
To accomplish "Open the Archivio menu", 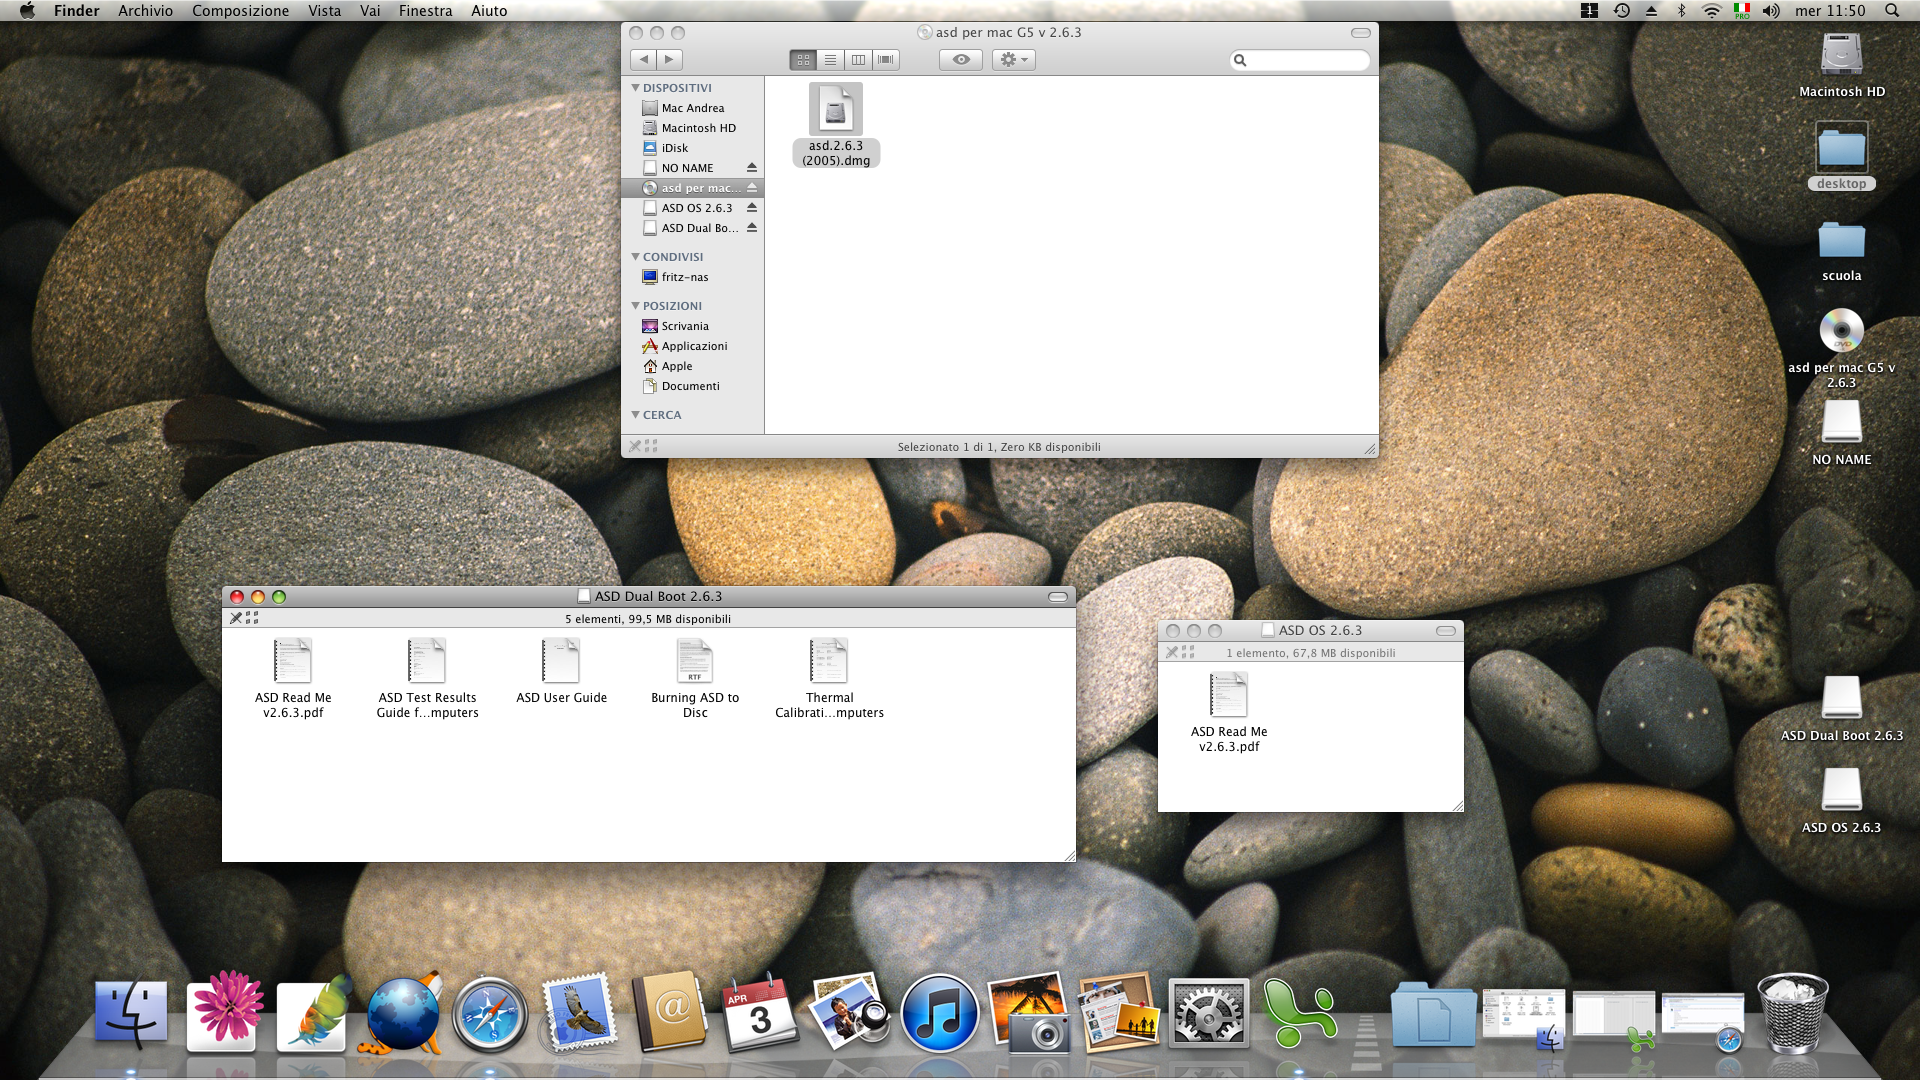I will [x=145, y=11].
